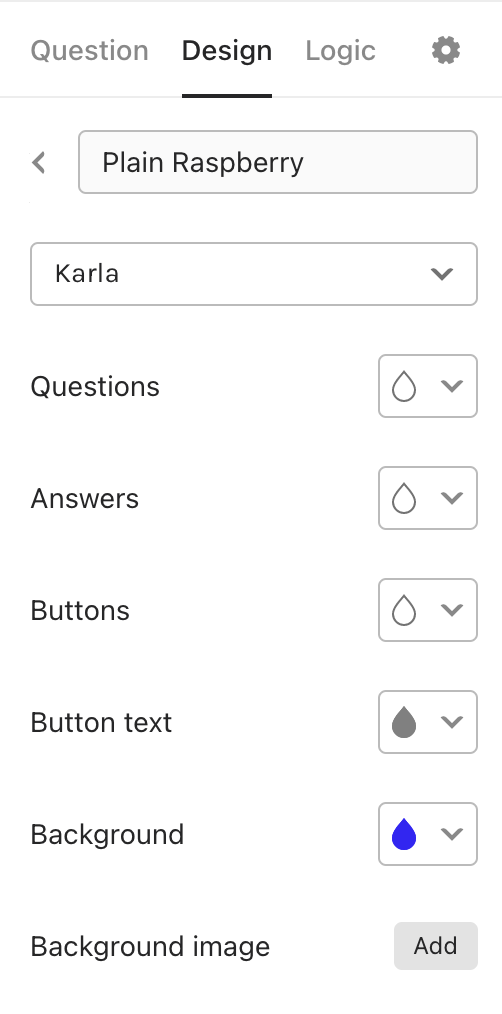The image size is (502, 1014).
Task: Click the Questions color droplet icon
Action: pos(404,387)
